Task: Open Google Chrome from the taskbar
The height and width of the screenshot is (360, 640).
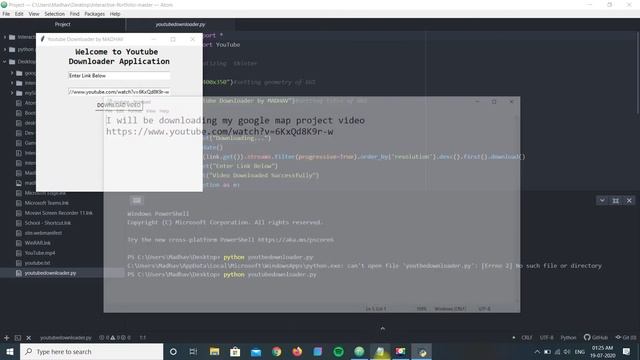Action: click(276, 351)
